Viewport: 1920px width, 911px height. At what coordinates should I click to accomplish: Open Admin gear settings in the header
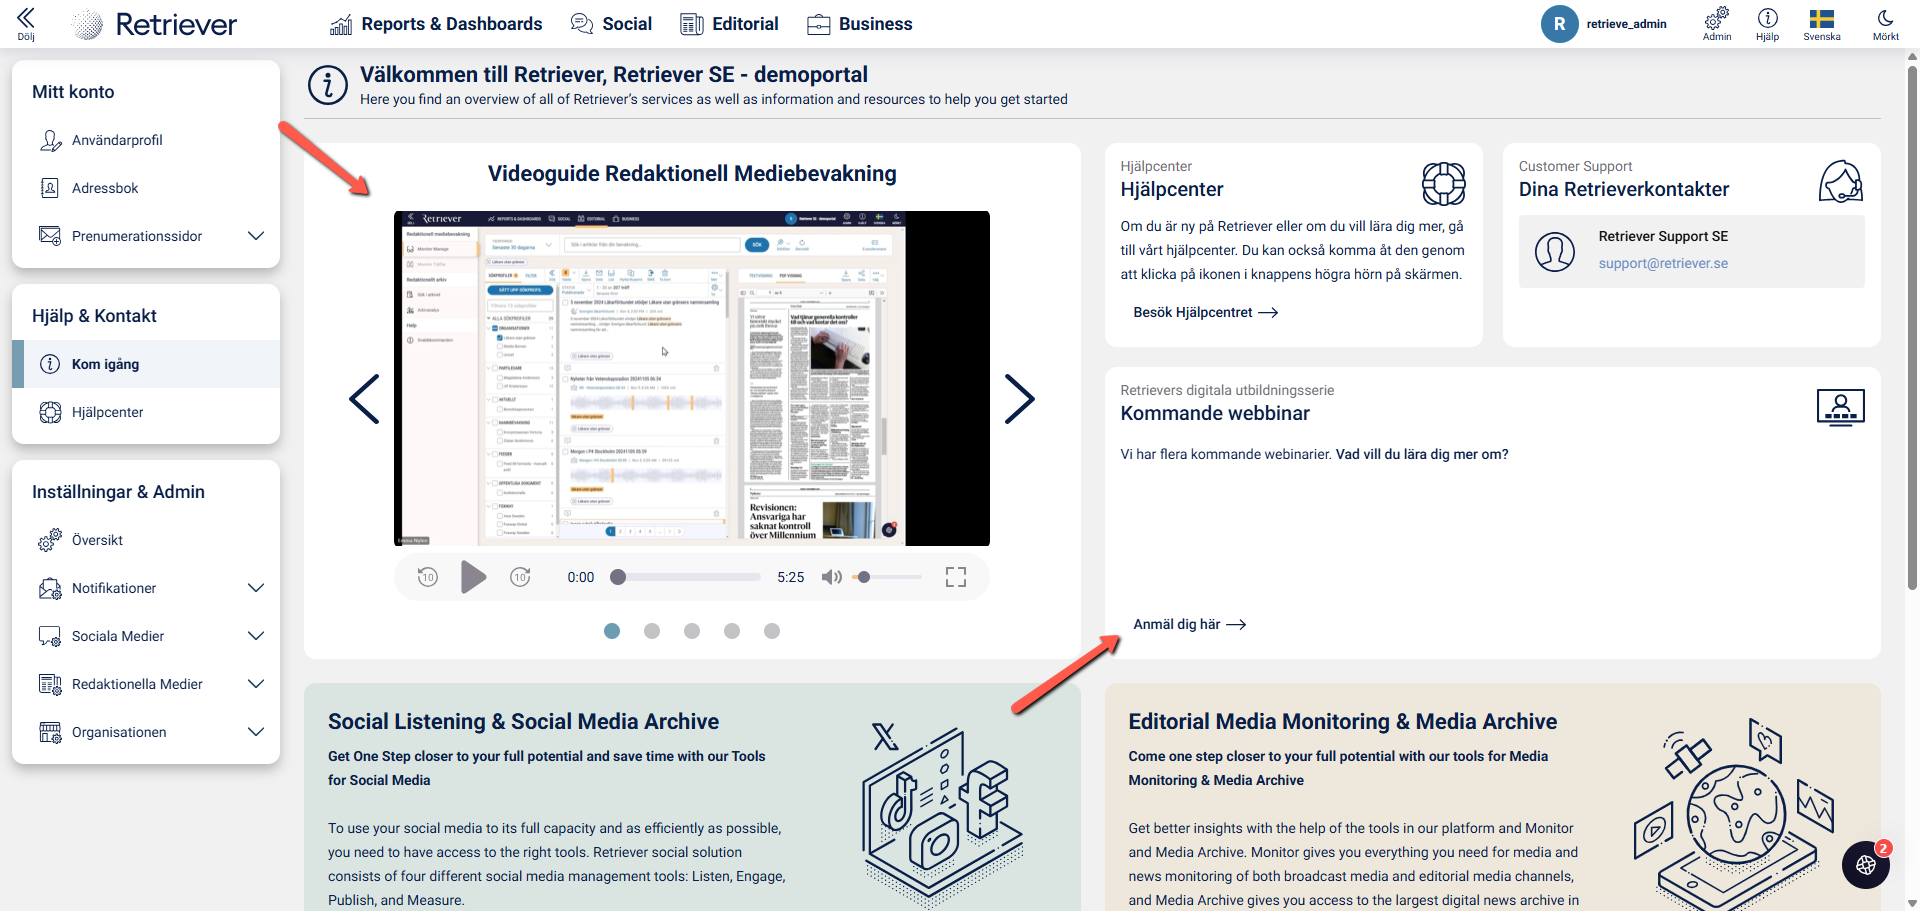click(1717, 23)
